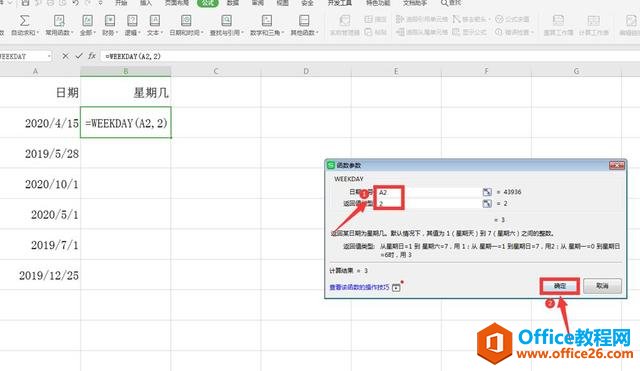Switch to the 数据 Data tab
This screenshot has width=640, height=371.
click(233, 3)
